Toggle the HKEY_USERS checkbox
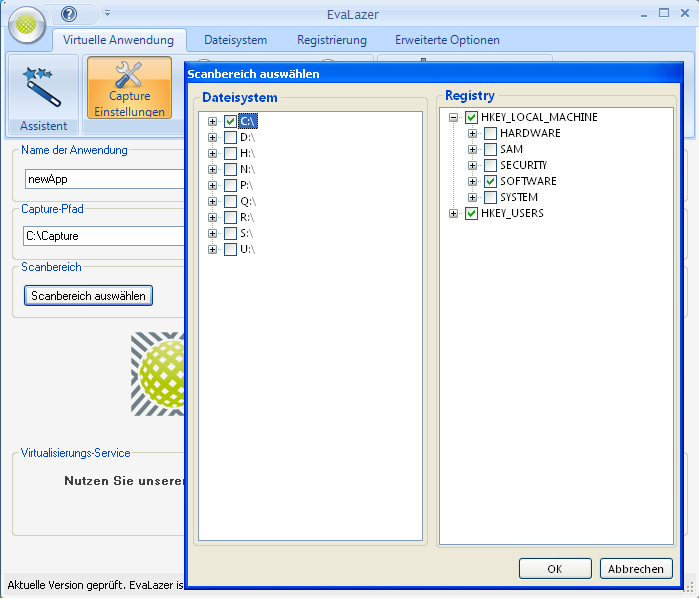This screenshot has width=699, height=599. 471,213
